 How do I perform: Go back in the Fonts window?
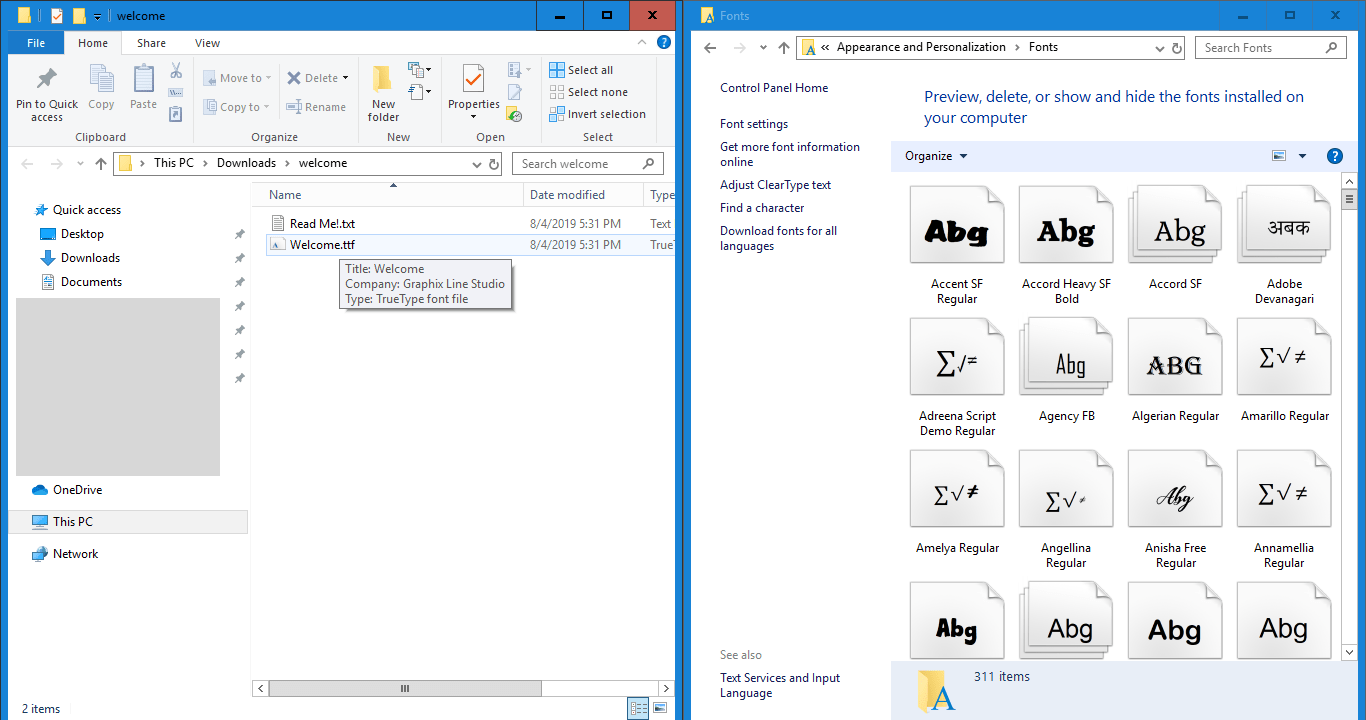click(711, 48)
